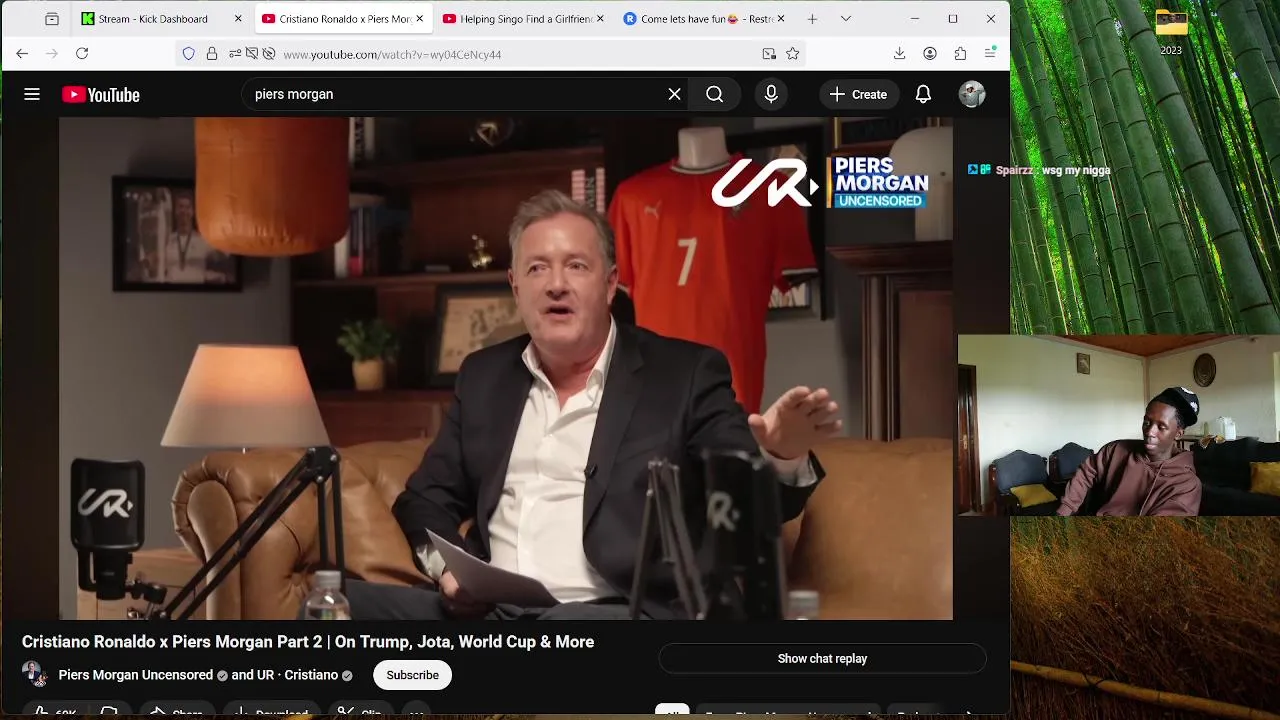Subscribe to Piers Morgan Uncensored
This screenshot has width=1280, height=720.
coord(412,675)
